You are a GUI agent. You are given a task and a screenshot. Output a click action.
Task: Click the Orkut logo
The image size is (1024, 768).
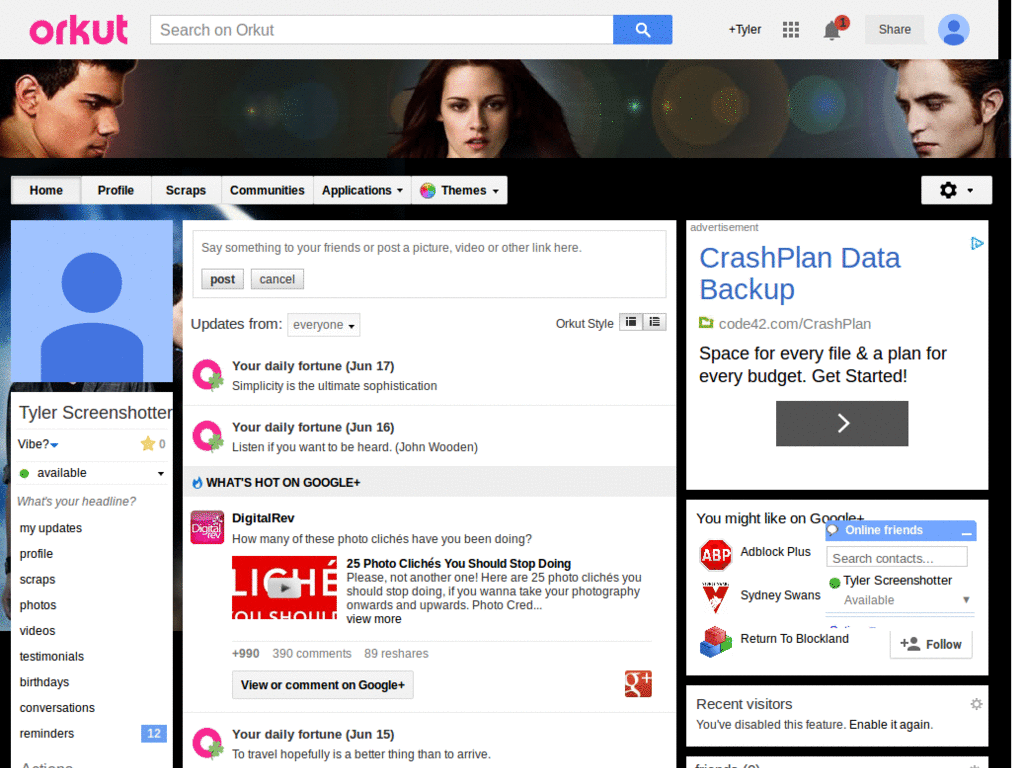point(78,30)
